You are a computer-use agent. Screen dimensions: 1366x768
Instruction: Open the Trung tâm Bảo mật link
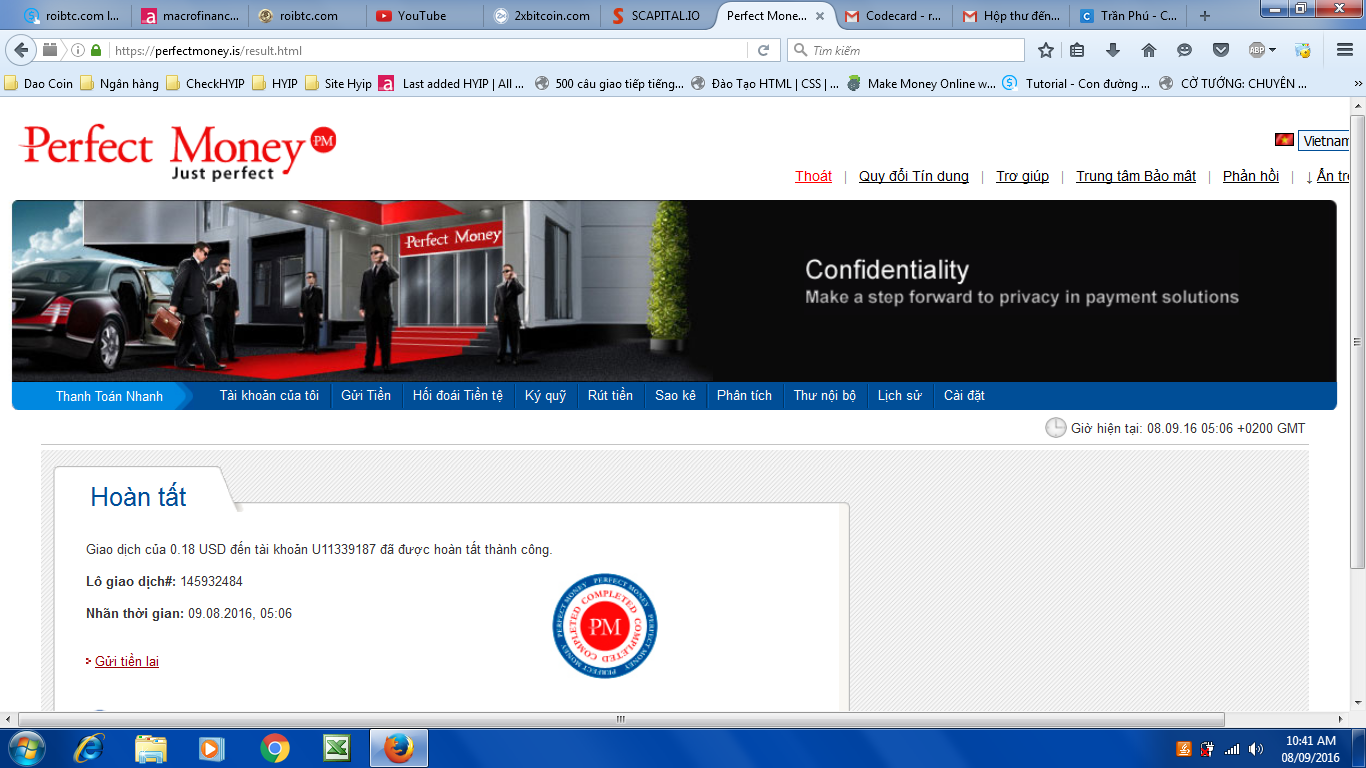(x=1136, y=176)
